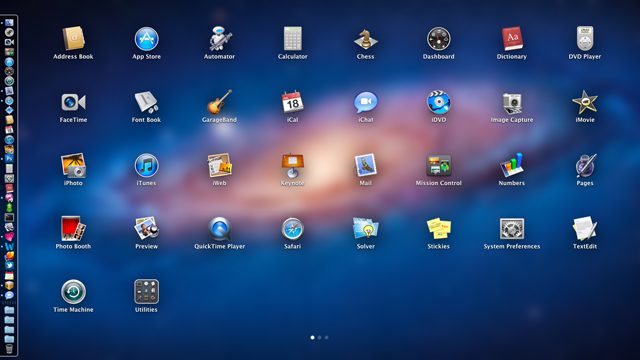This screenshot has width=640, height=360.
Task: Launch GarageBand
Action: [220, 102]
